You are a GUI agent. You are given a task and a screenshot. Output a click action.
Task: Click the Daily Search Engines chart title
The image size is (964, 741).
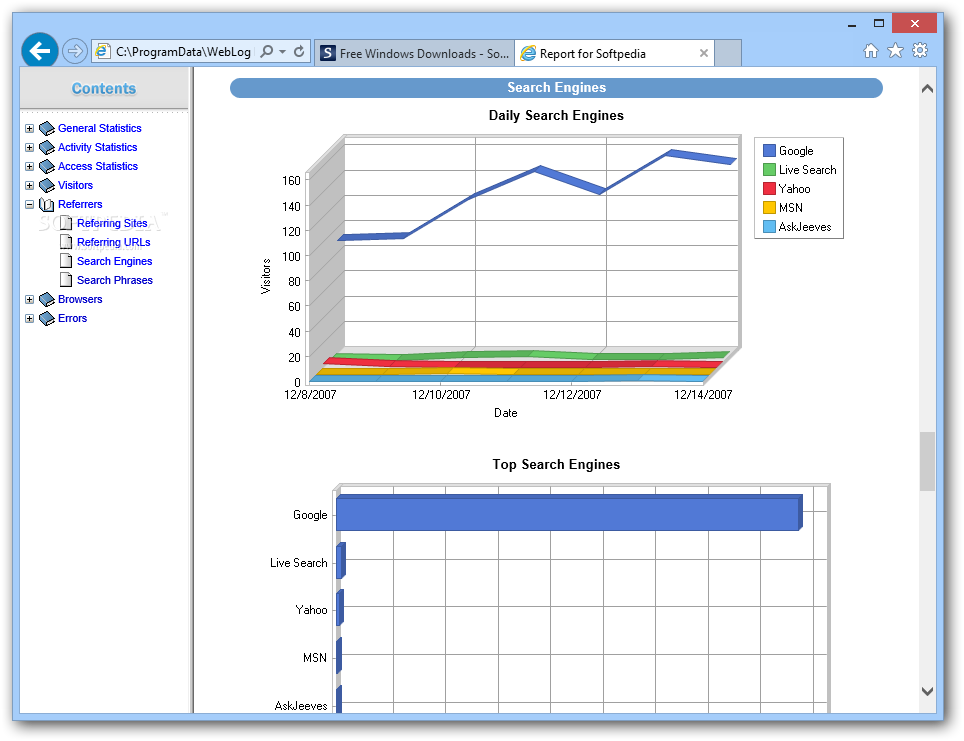pos(556,116)
